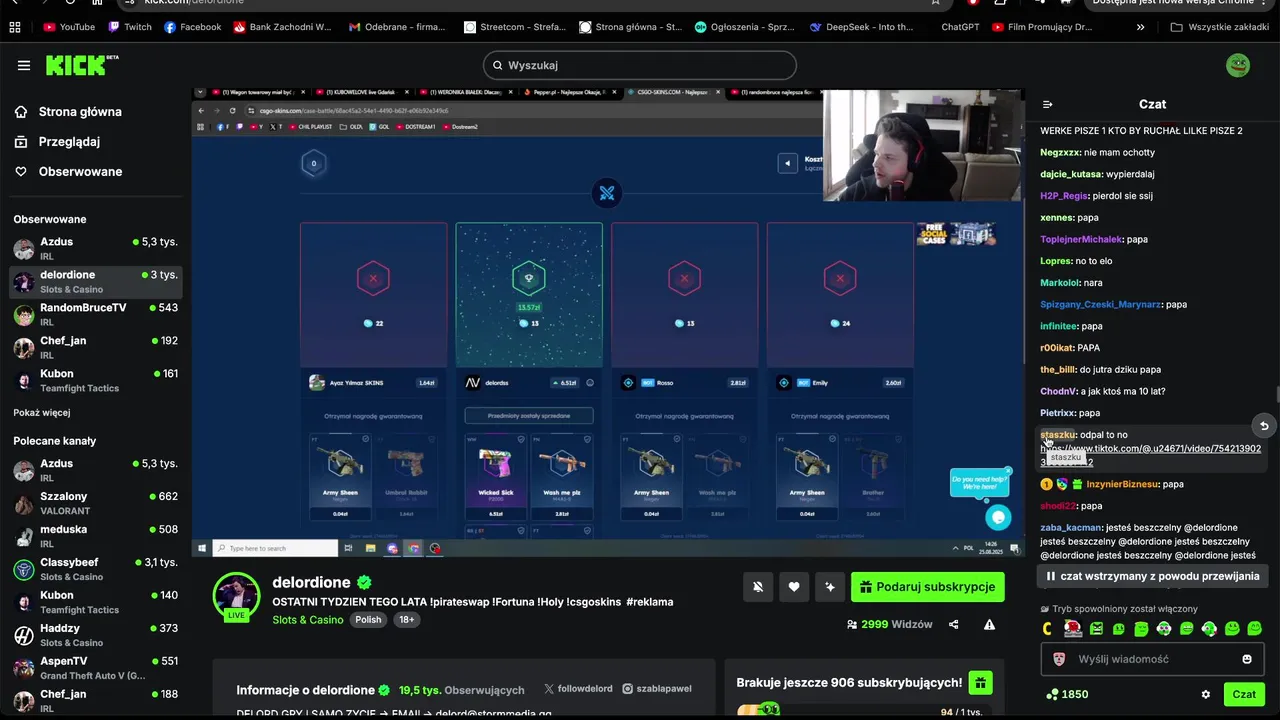This screenshot has width=1280, height=720.
Task: Insert the yellow C emote
Action: tap(1048, 629)
